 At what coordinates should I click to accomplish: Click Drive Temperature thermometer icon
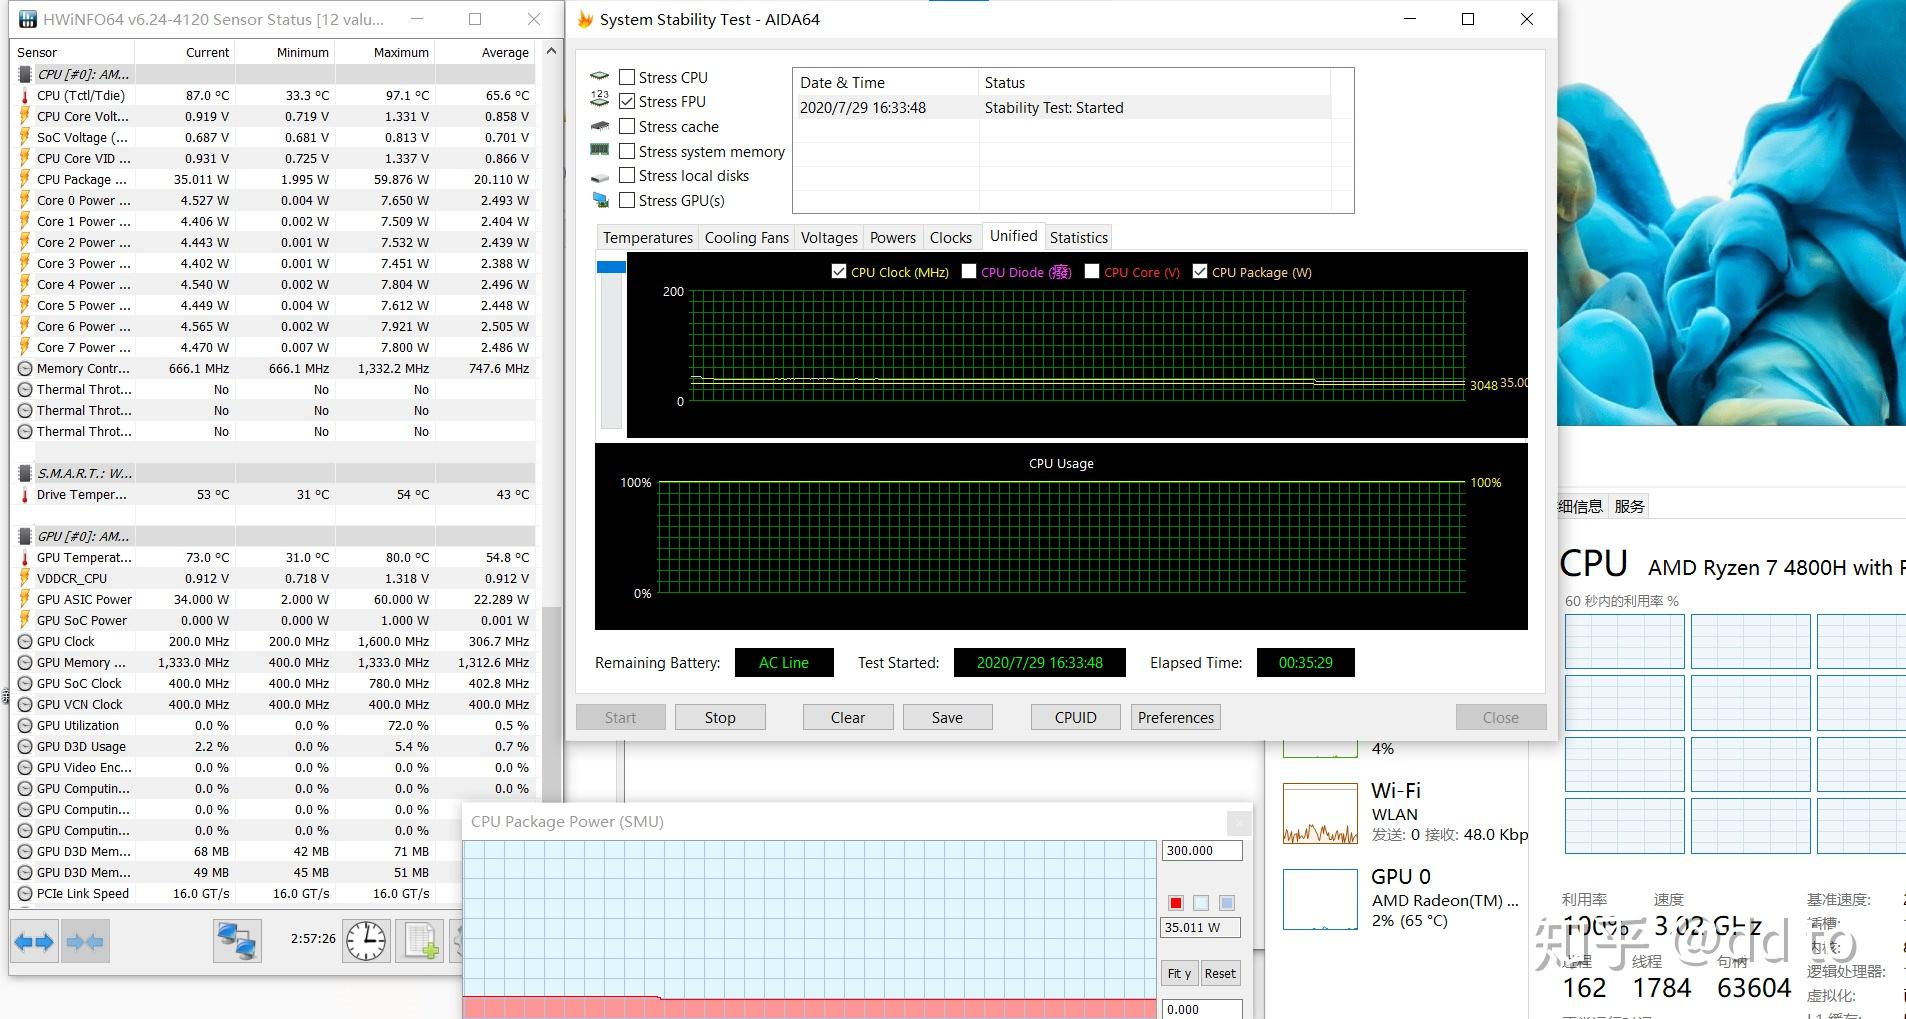pyautogui.click(x=25, y=494)
